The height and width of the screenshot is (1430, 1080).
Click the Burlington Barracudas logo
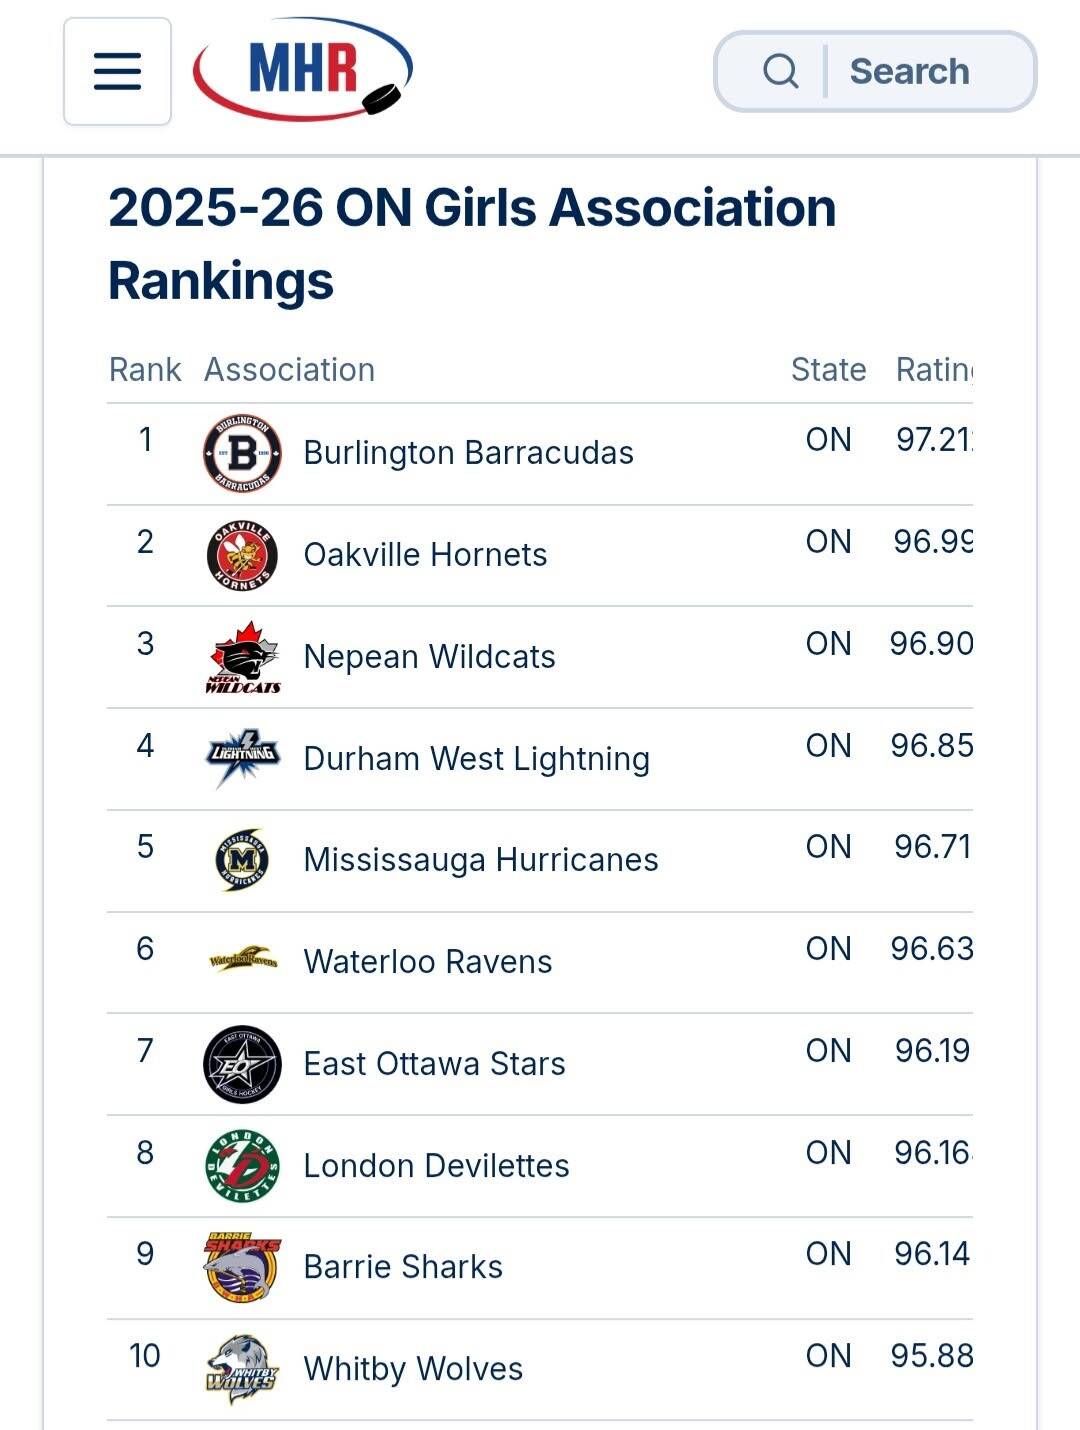(242, 453)
